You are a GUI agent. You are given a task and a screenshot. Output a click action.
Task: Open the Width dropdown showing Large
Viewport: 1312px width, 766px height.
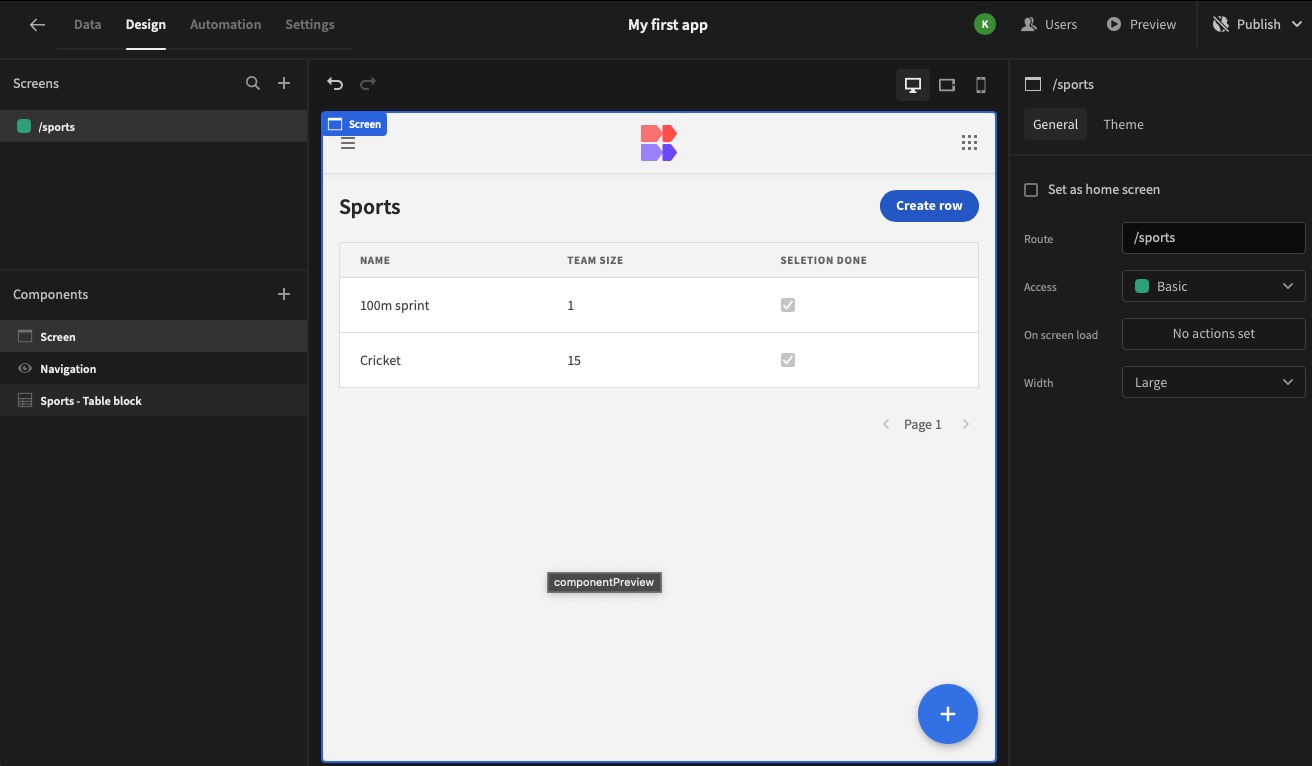tap(1213, 382)
